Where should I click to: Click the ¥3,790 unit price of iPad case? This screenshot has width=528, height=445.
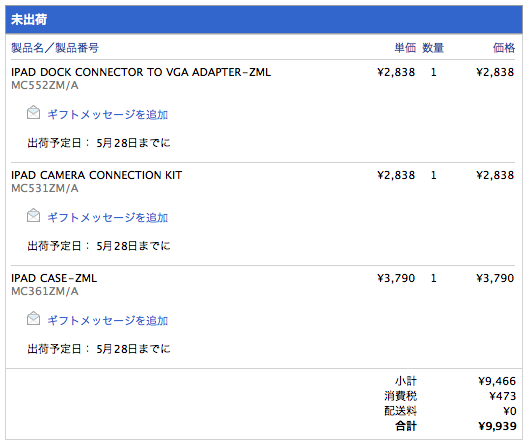396,278
